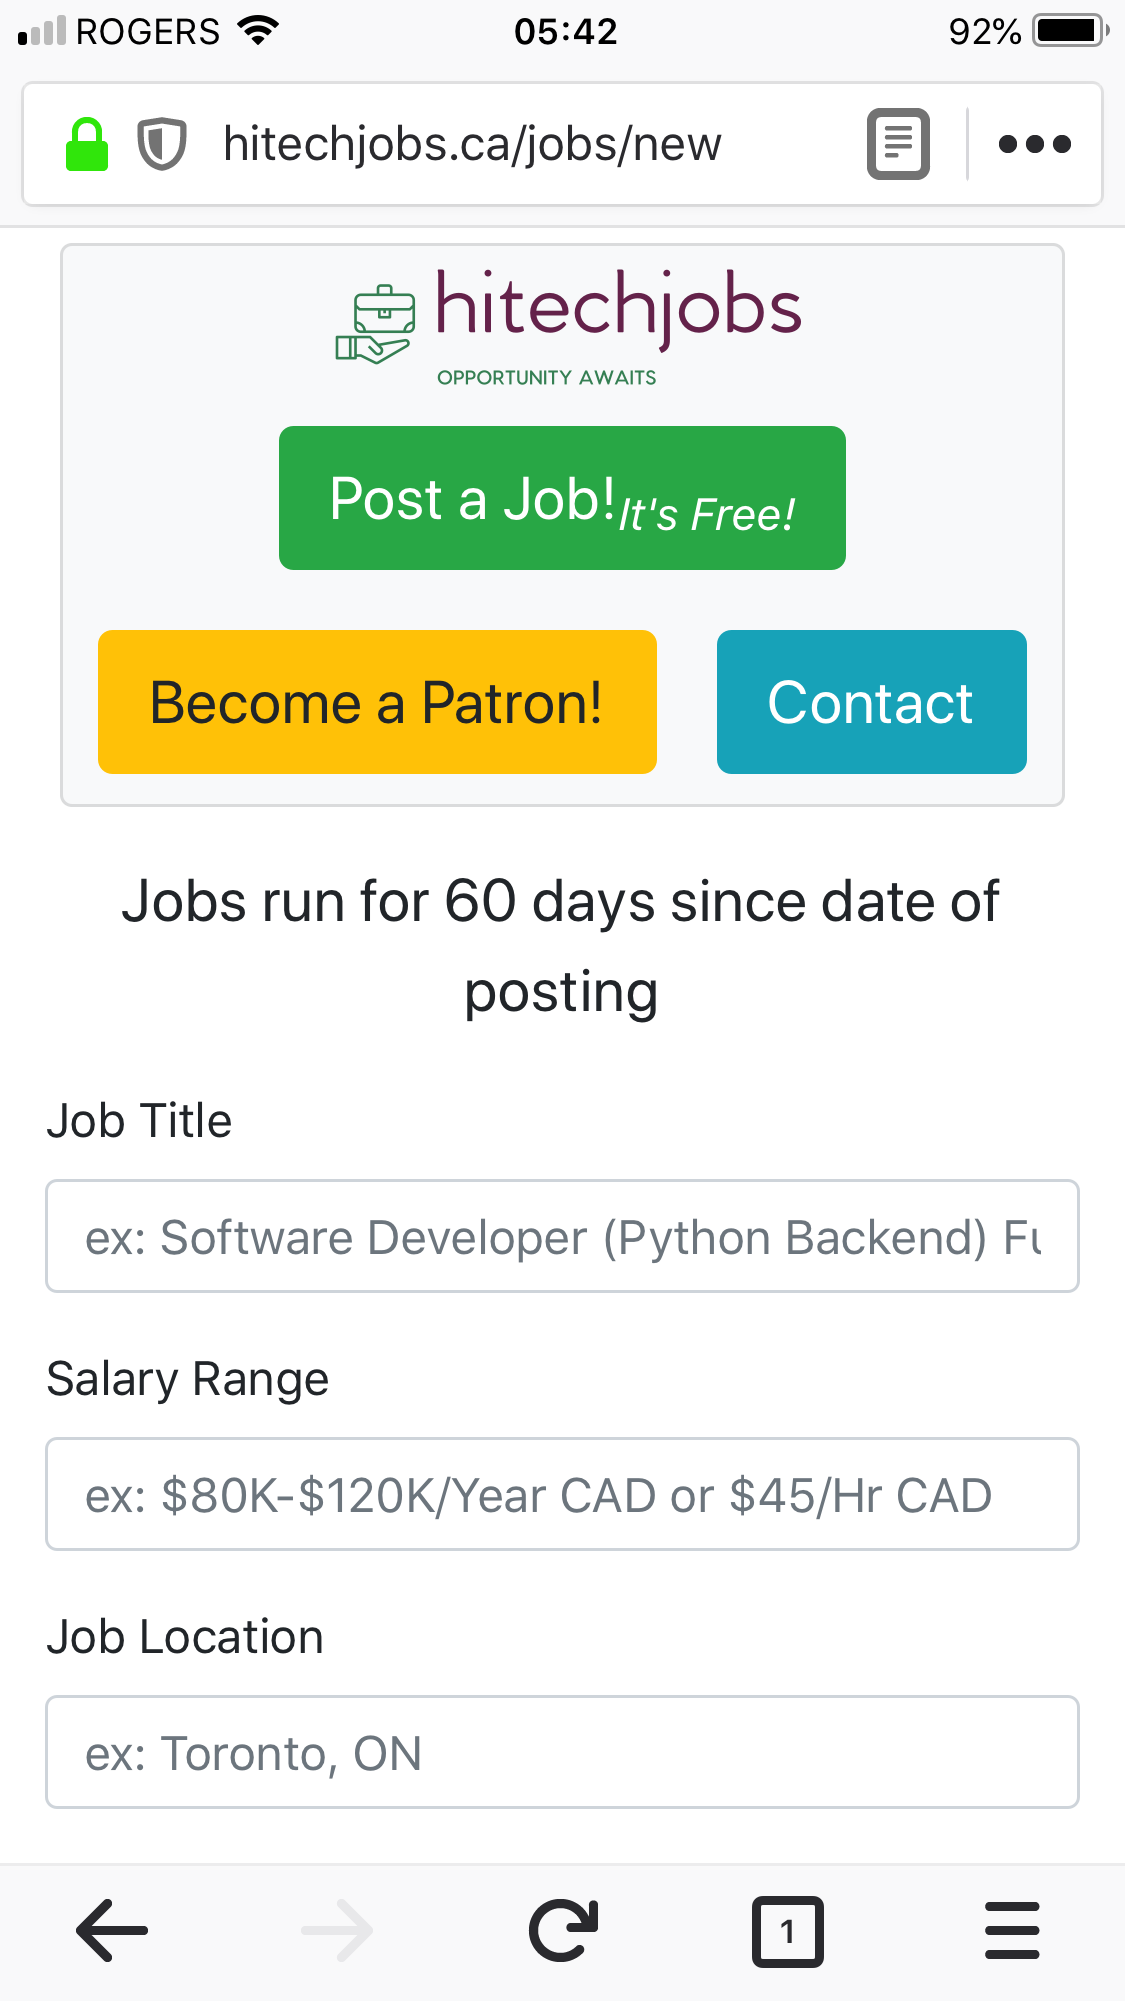Screen dimensions: 1125x2001
Task: Focus the Salary Range input field
Action: [562, 1495]
